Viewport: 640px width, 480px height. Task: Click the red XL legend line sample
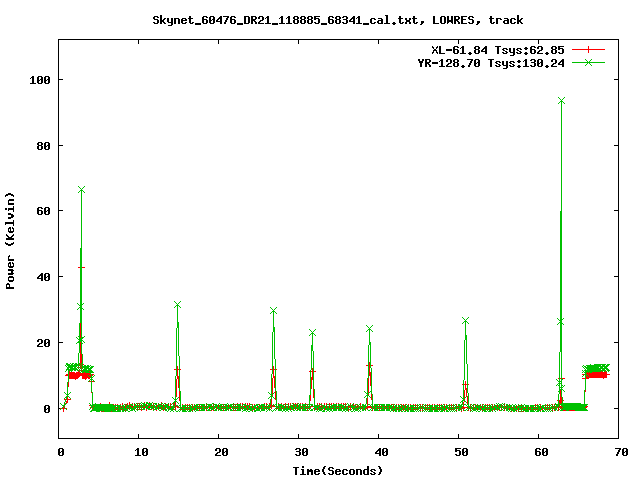coord(588,50)
